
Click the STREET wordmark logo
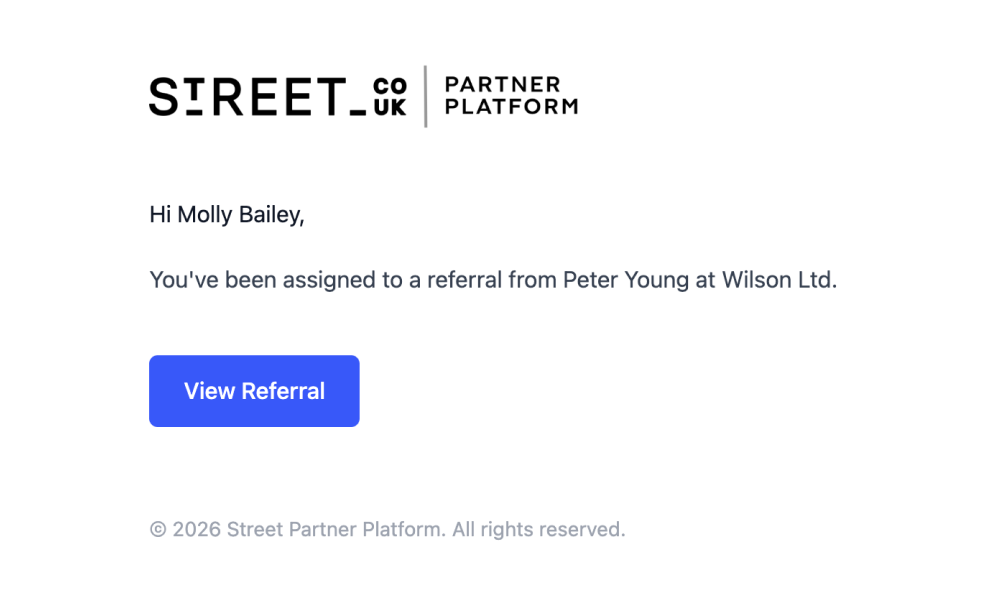click(246, 97)
